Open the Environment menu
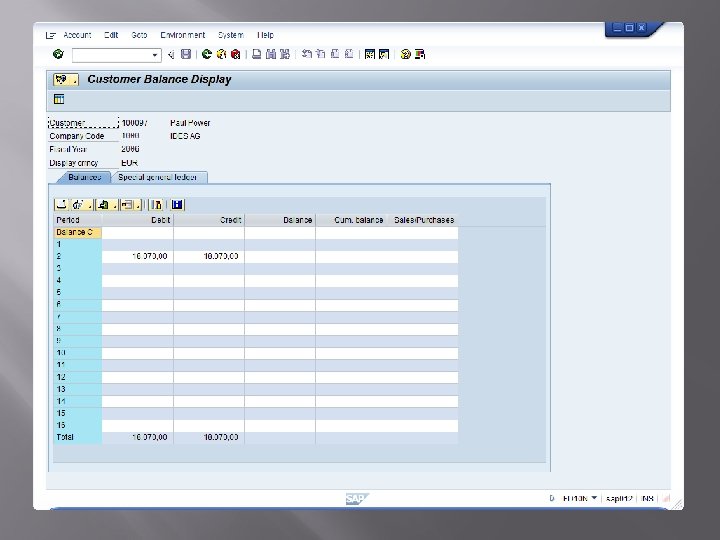The width and height of the screenshot is (720, 540). (183, 35)
